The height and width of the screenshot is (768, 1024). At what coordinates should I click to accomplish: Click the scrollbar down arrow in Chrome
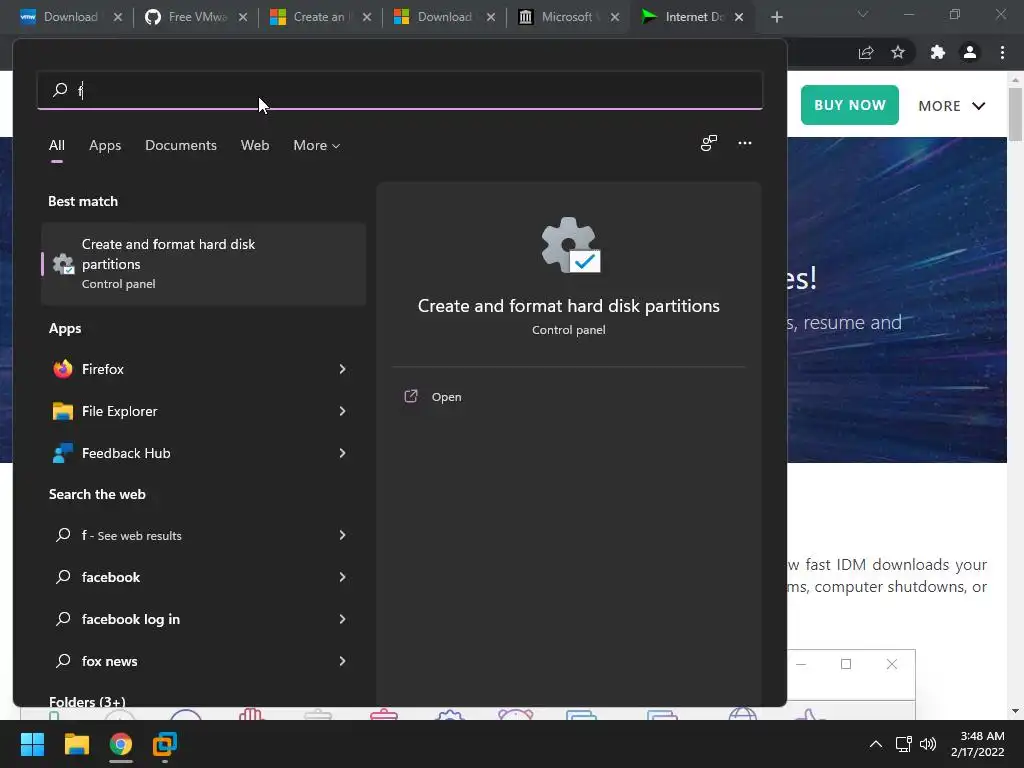coord(1015,711)
